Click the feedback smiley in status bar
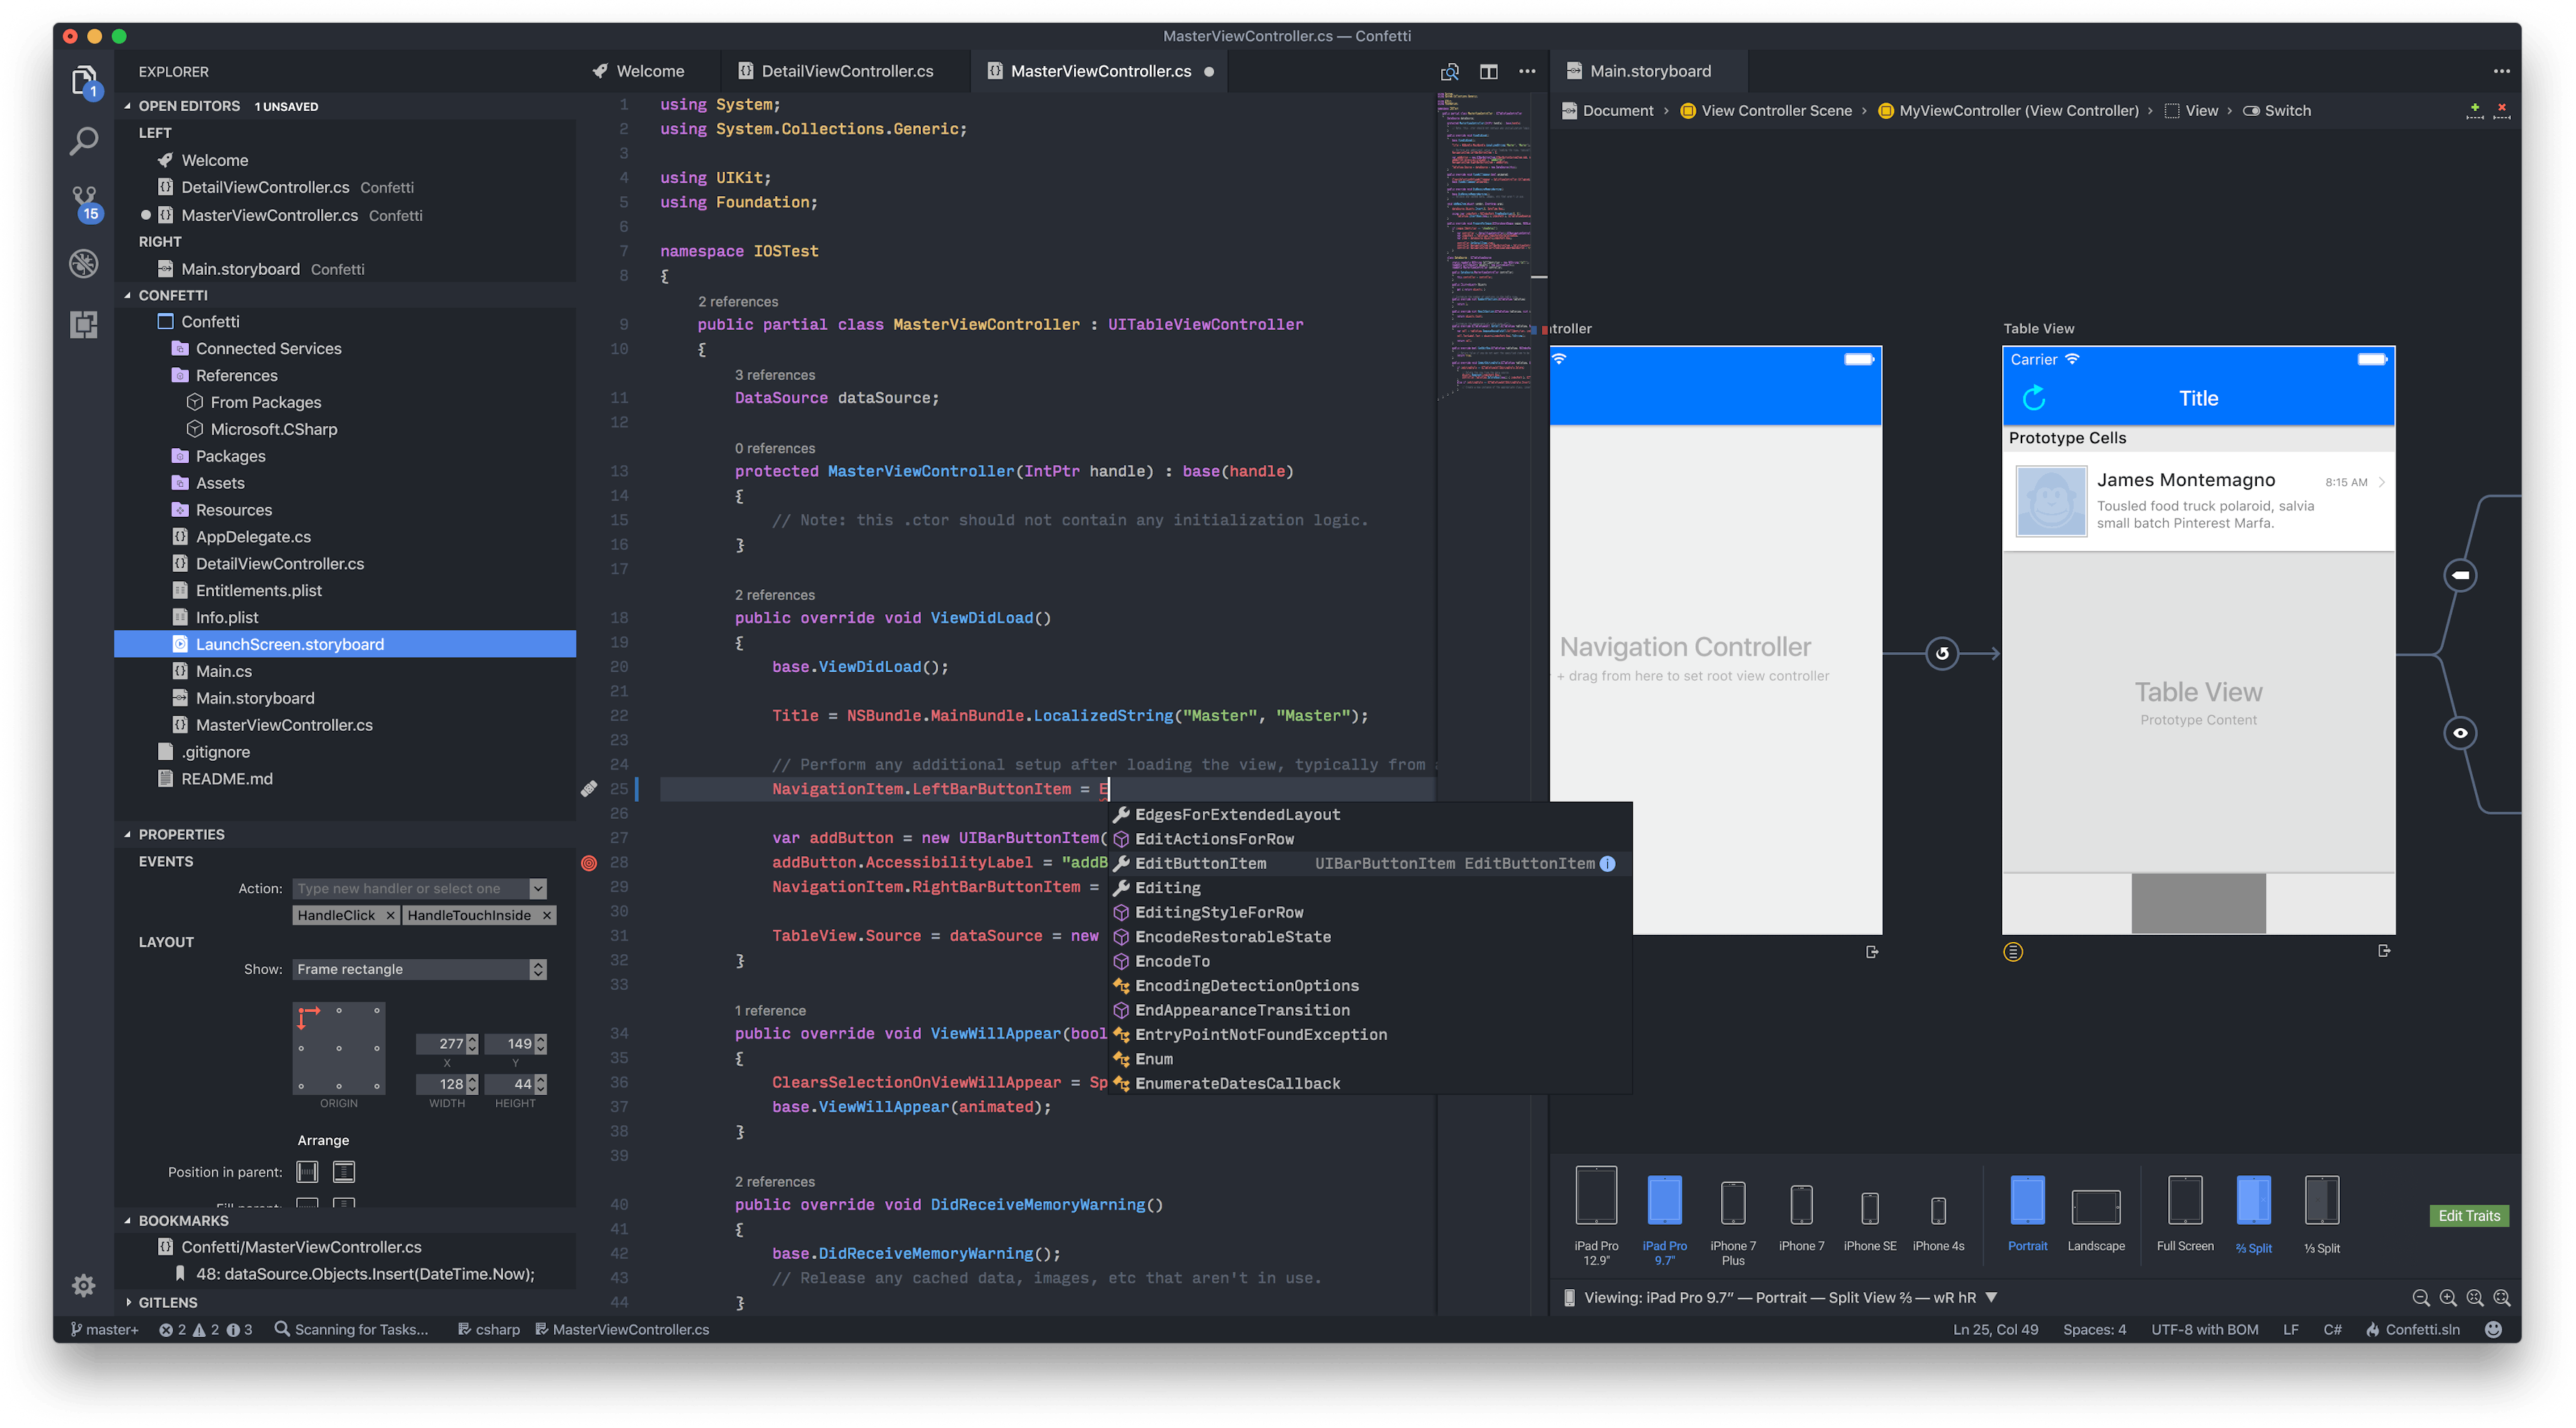 coord(2493,1330)
